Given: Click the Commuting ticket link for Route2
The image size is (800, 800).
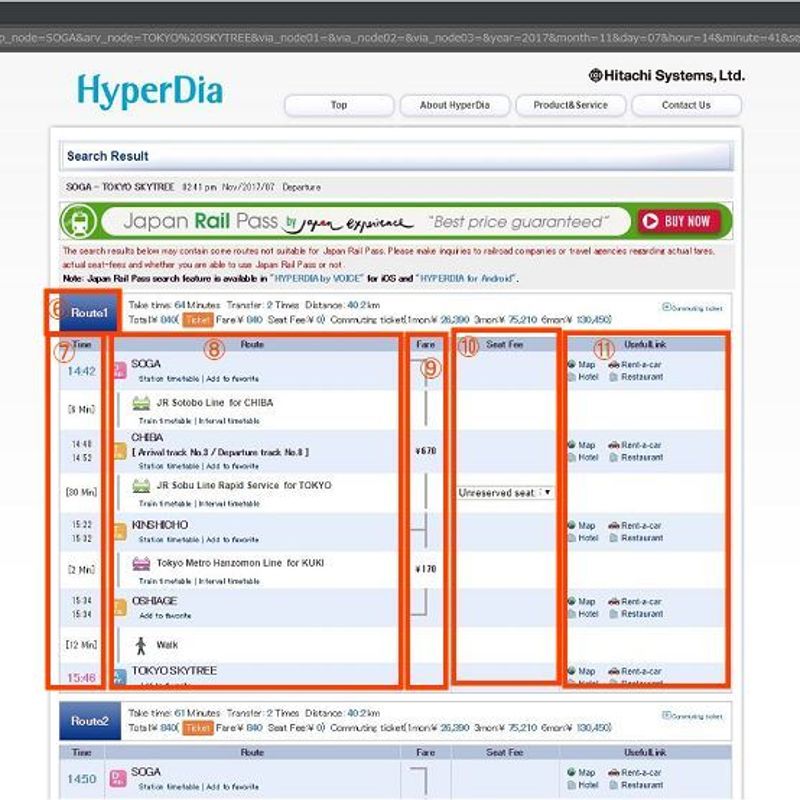Looking at the screenshot, I should [x=692, y=716].
